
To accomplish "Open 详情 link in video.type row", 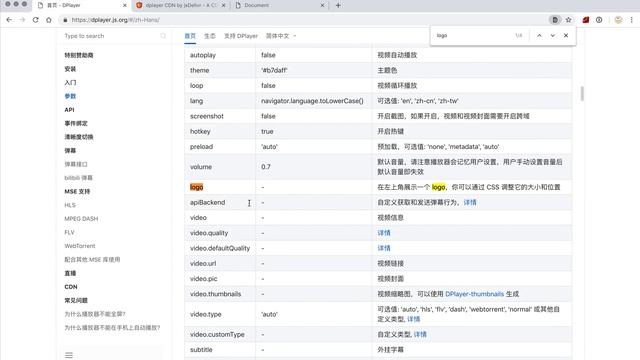I will coord(413,319).
